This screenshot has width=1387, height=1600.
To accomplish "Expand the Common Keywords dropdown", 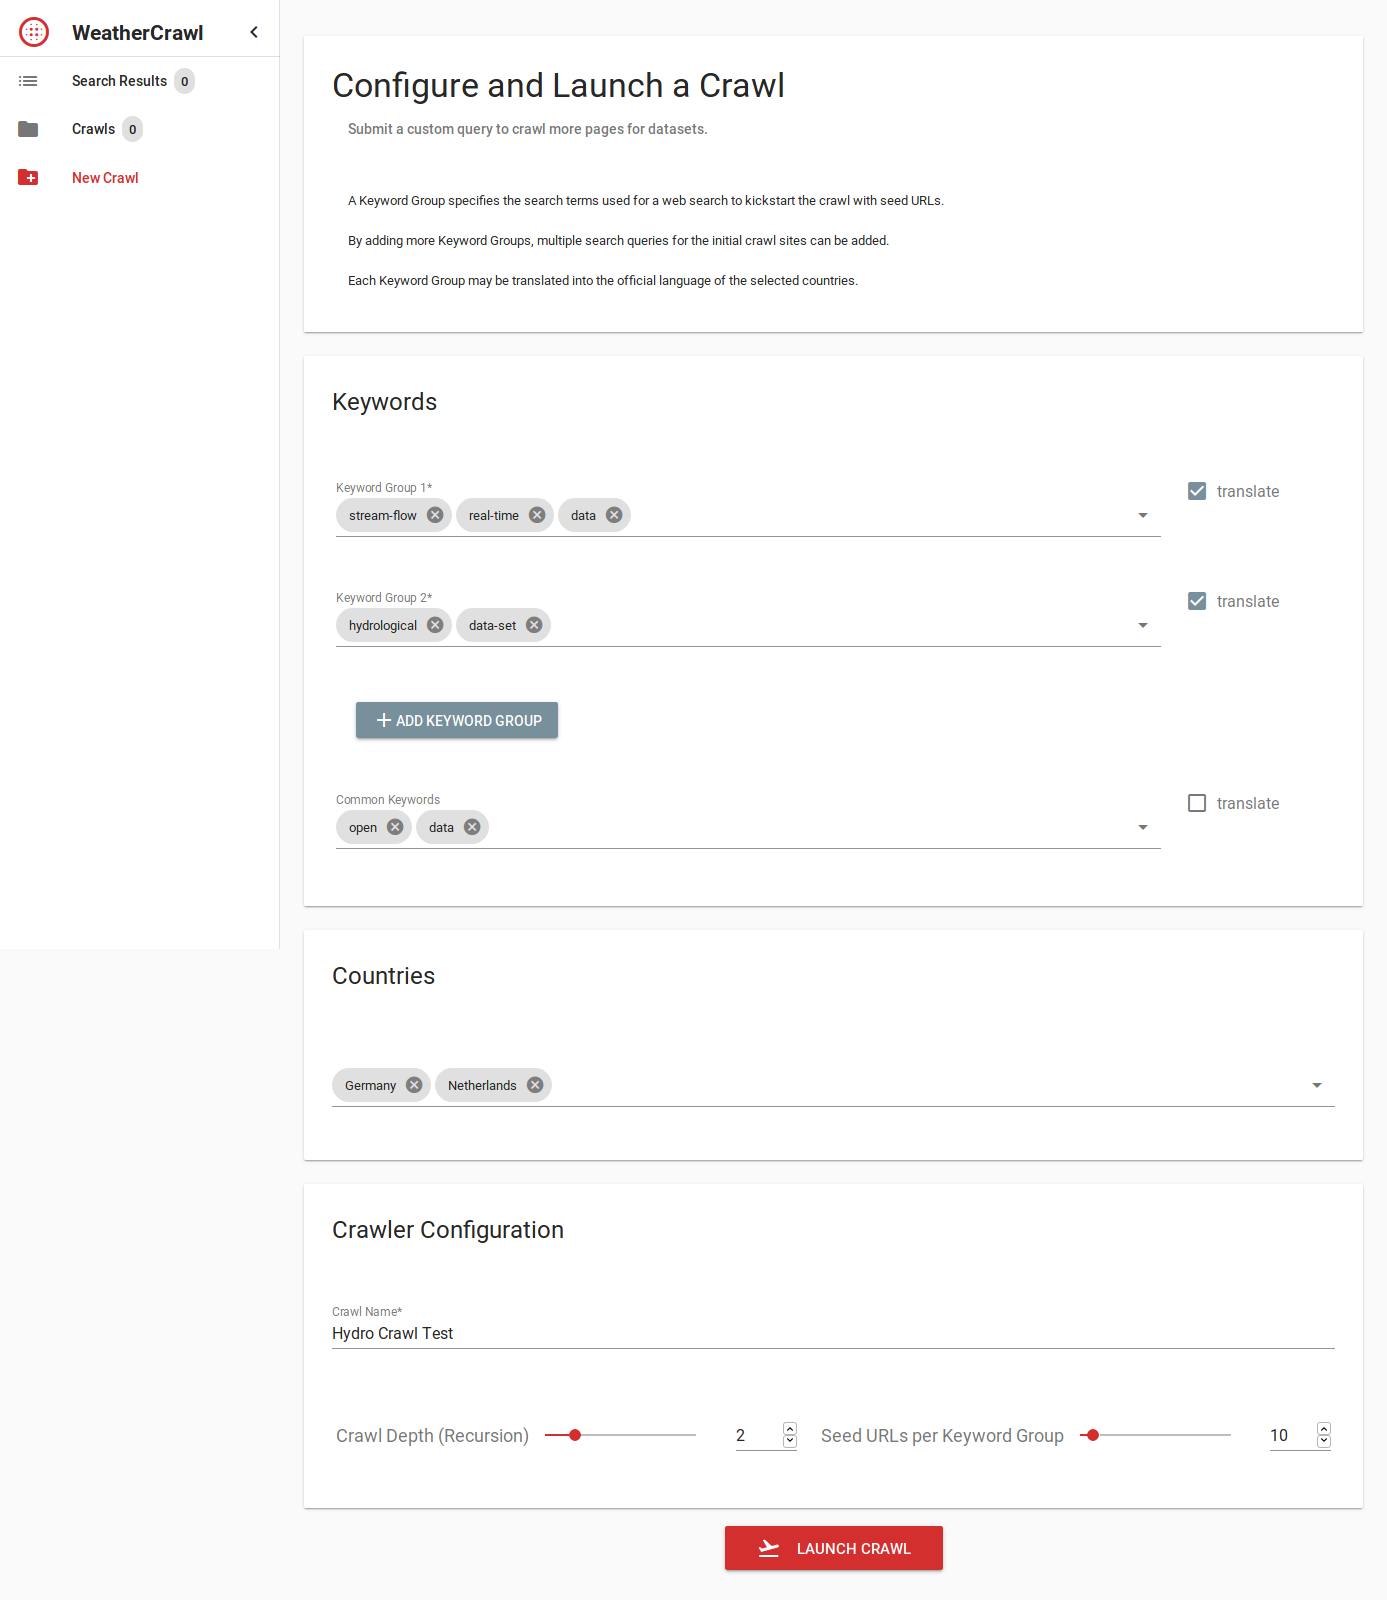I will click(1143, 828).
